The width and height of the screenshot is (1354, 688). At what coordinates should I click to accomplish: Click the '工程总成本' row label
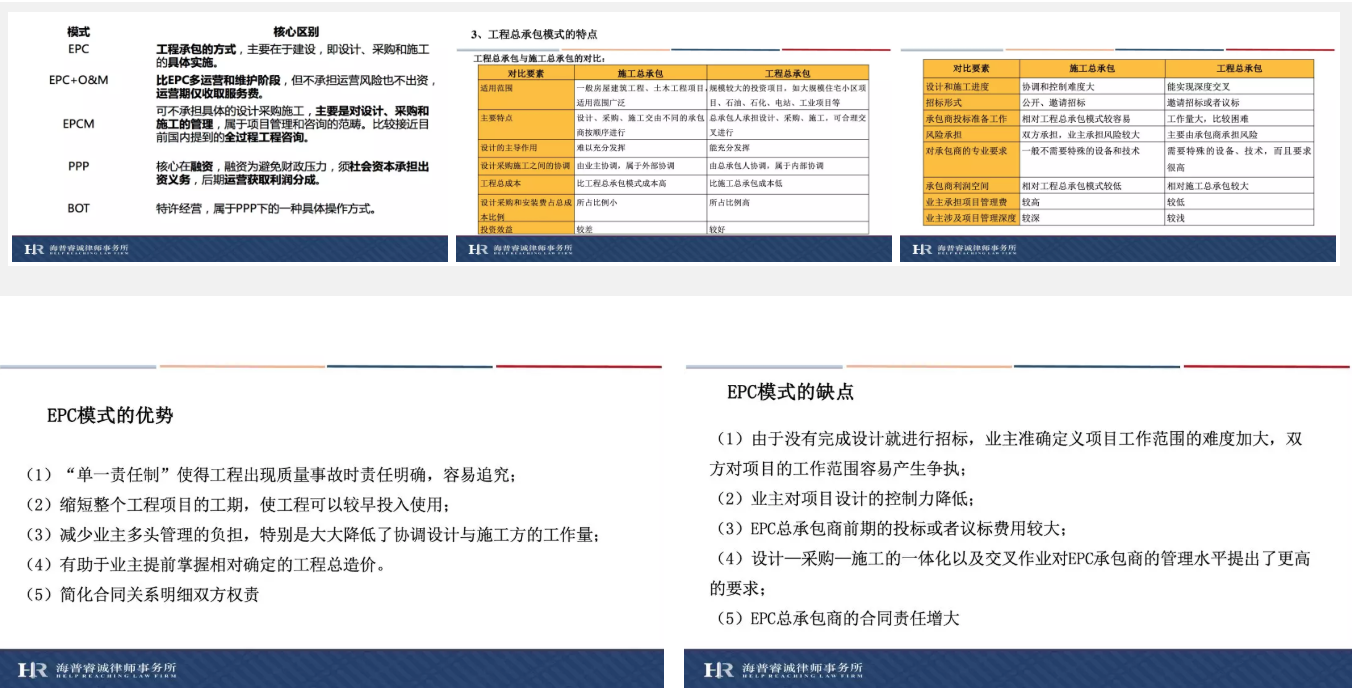(x=501, y=184)
